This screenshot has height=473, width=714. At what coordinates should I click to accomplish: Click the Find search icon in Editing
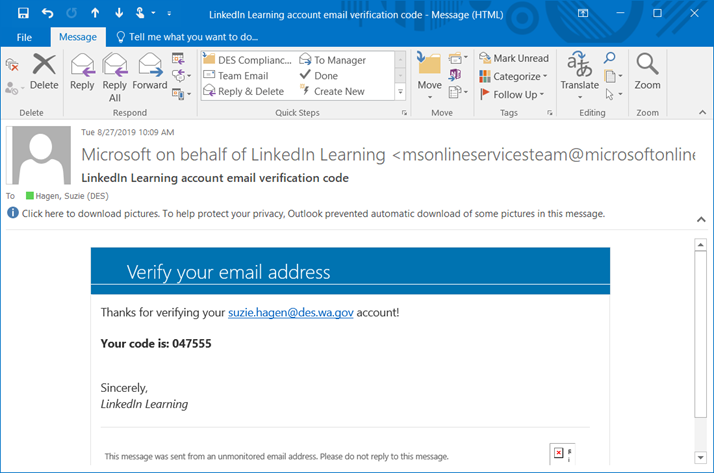click(610, 58)
